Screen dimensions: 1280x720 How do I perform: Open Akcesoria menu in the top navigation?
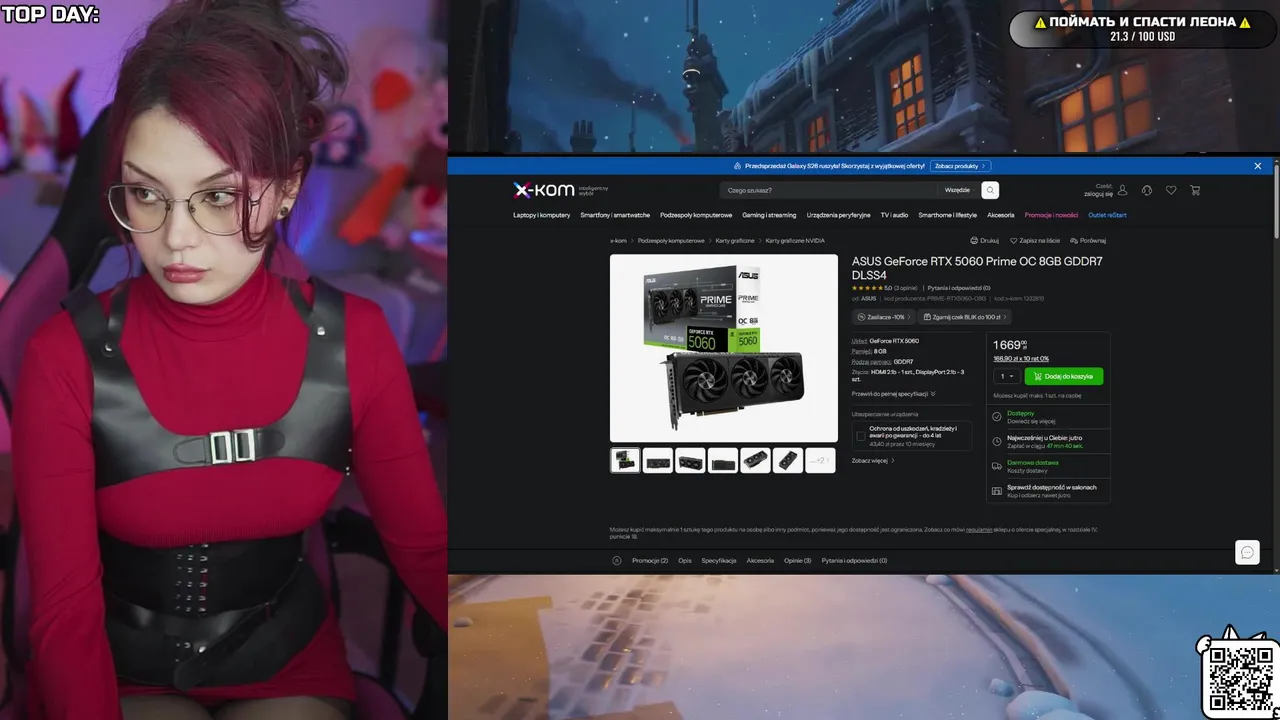click(1000, 215)
